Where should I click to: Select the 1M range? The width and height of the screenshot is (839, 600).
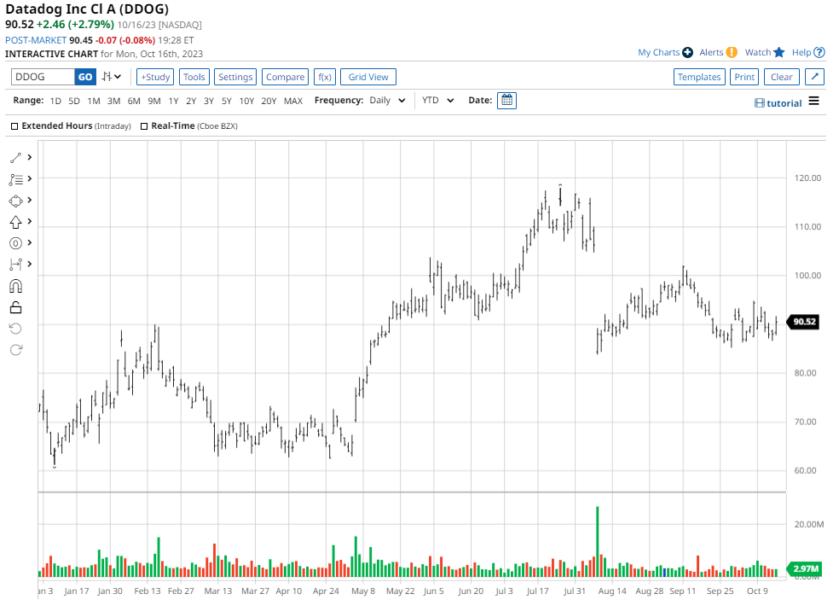[94, 101]
